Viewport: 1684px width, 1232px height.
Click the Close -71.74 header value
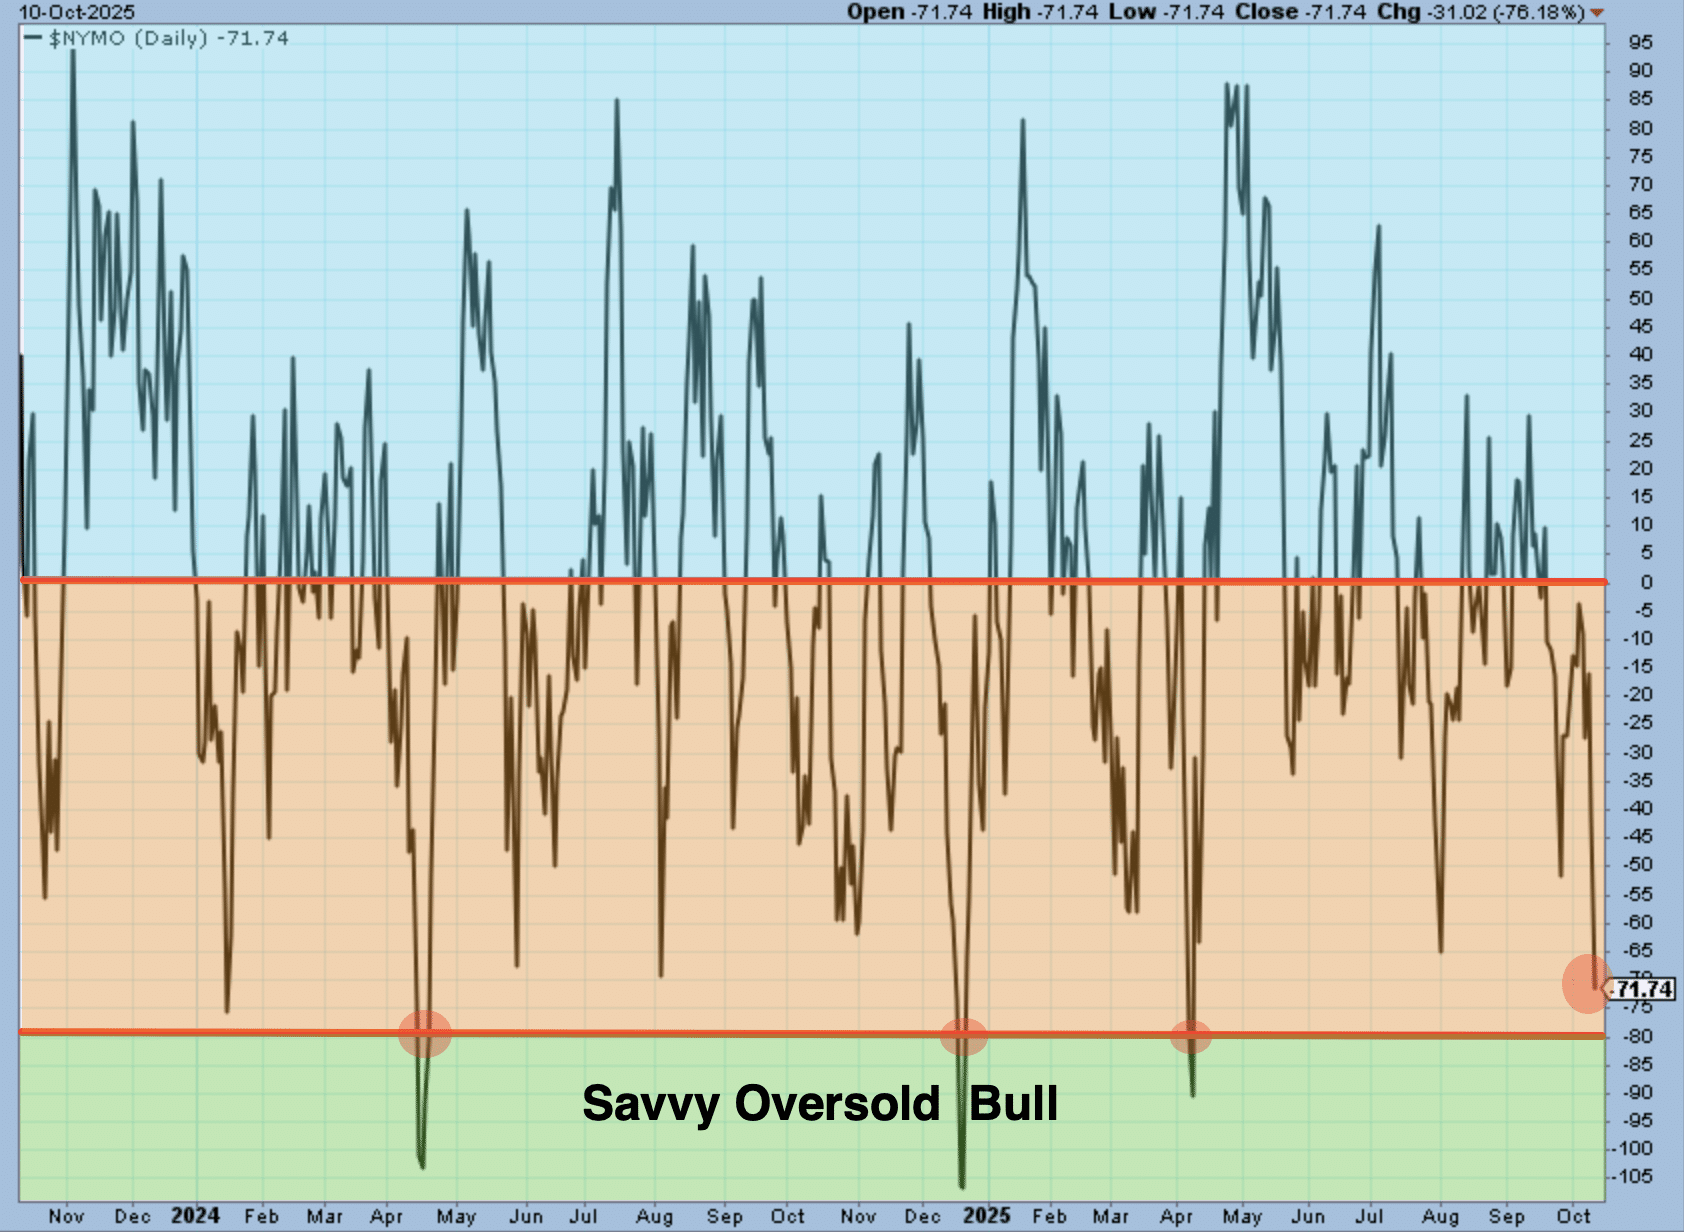(x=1299, y=12)
